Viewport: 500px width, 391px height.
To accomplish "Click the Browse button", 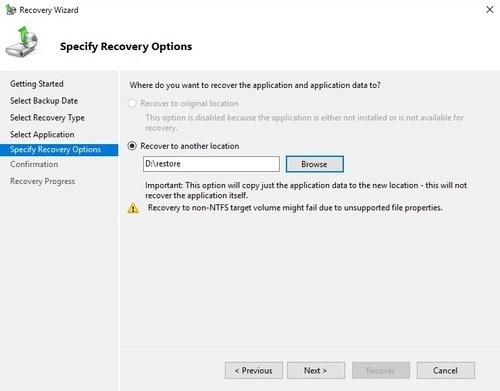I will click(314, 164).
